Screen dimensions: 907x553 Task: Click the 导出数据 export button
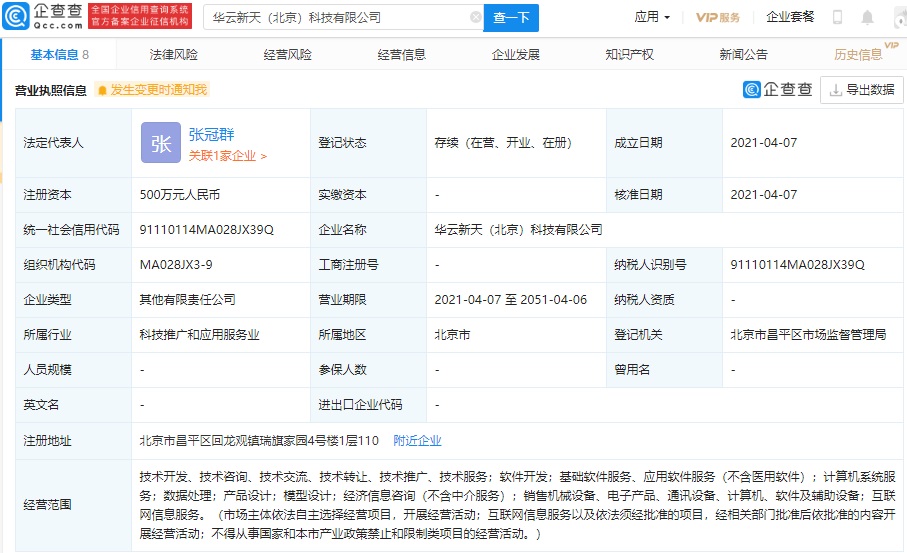coord(862,90)
